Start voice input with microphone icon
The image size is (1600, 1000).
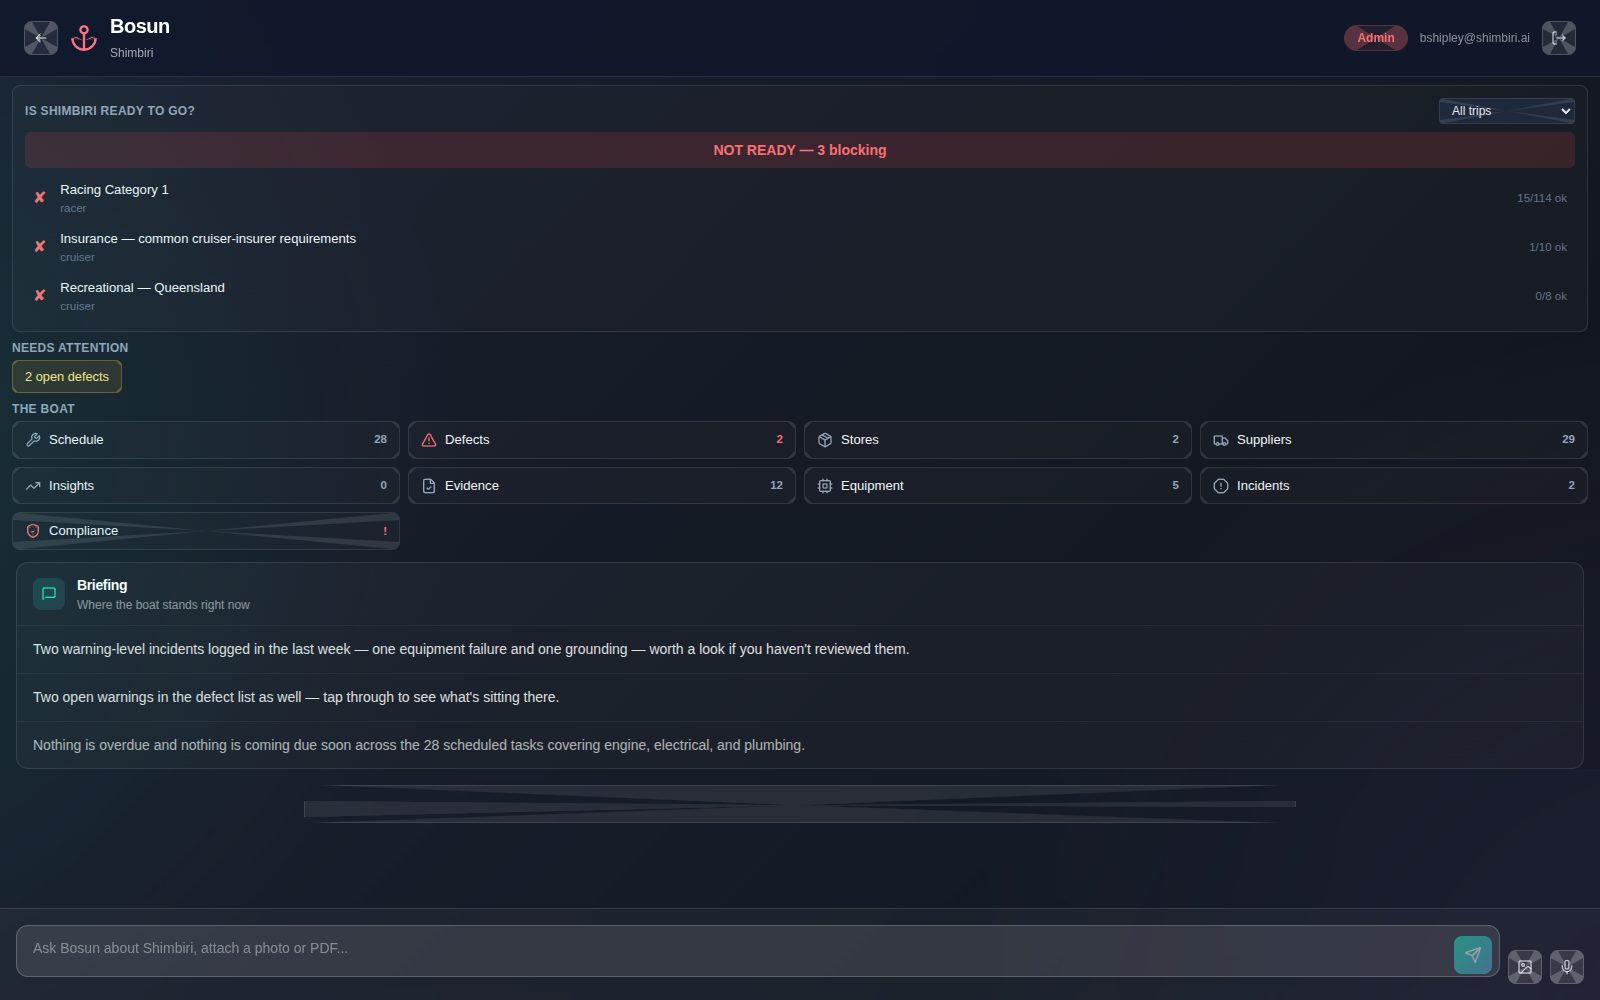(x=1567, y=967)
